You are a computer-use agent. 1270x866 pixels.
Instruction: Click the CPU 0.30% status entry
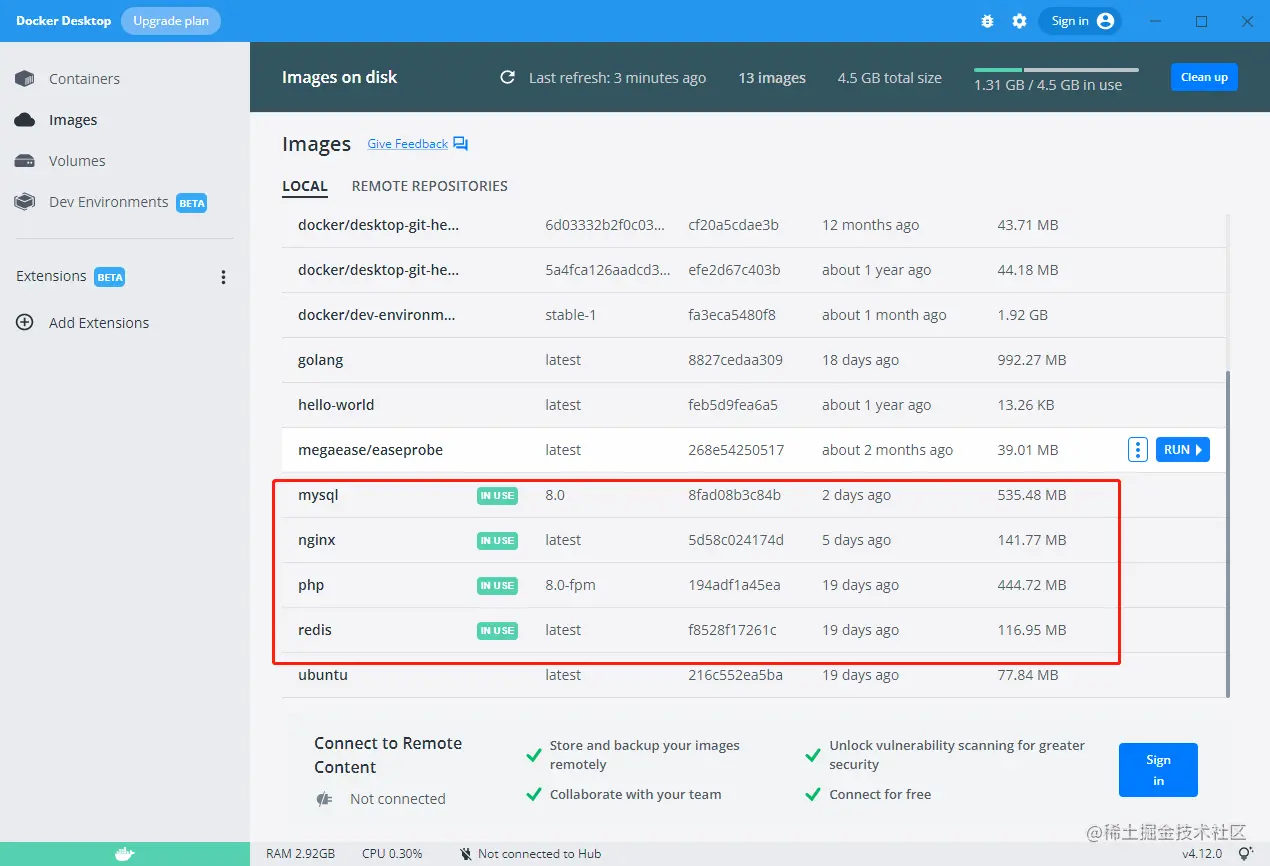392,854
